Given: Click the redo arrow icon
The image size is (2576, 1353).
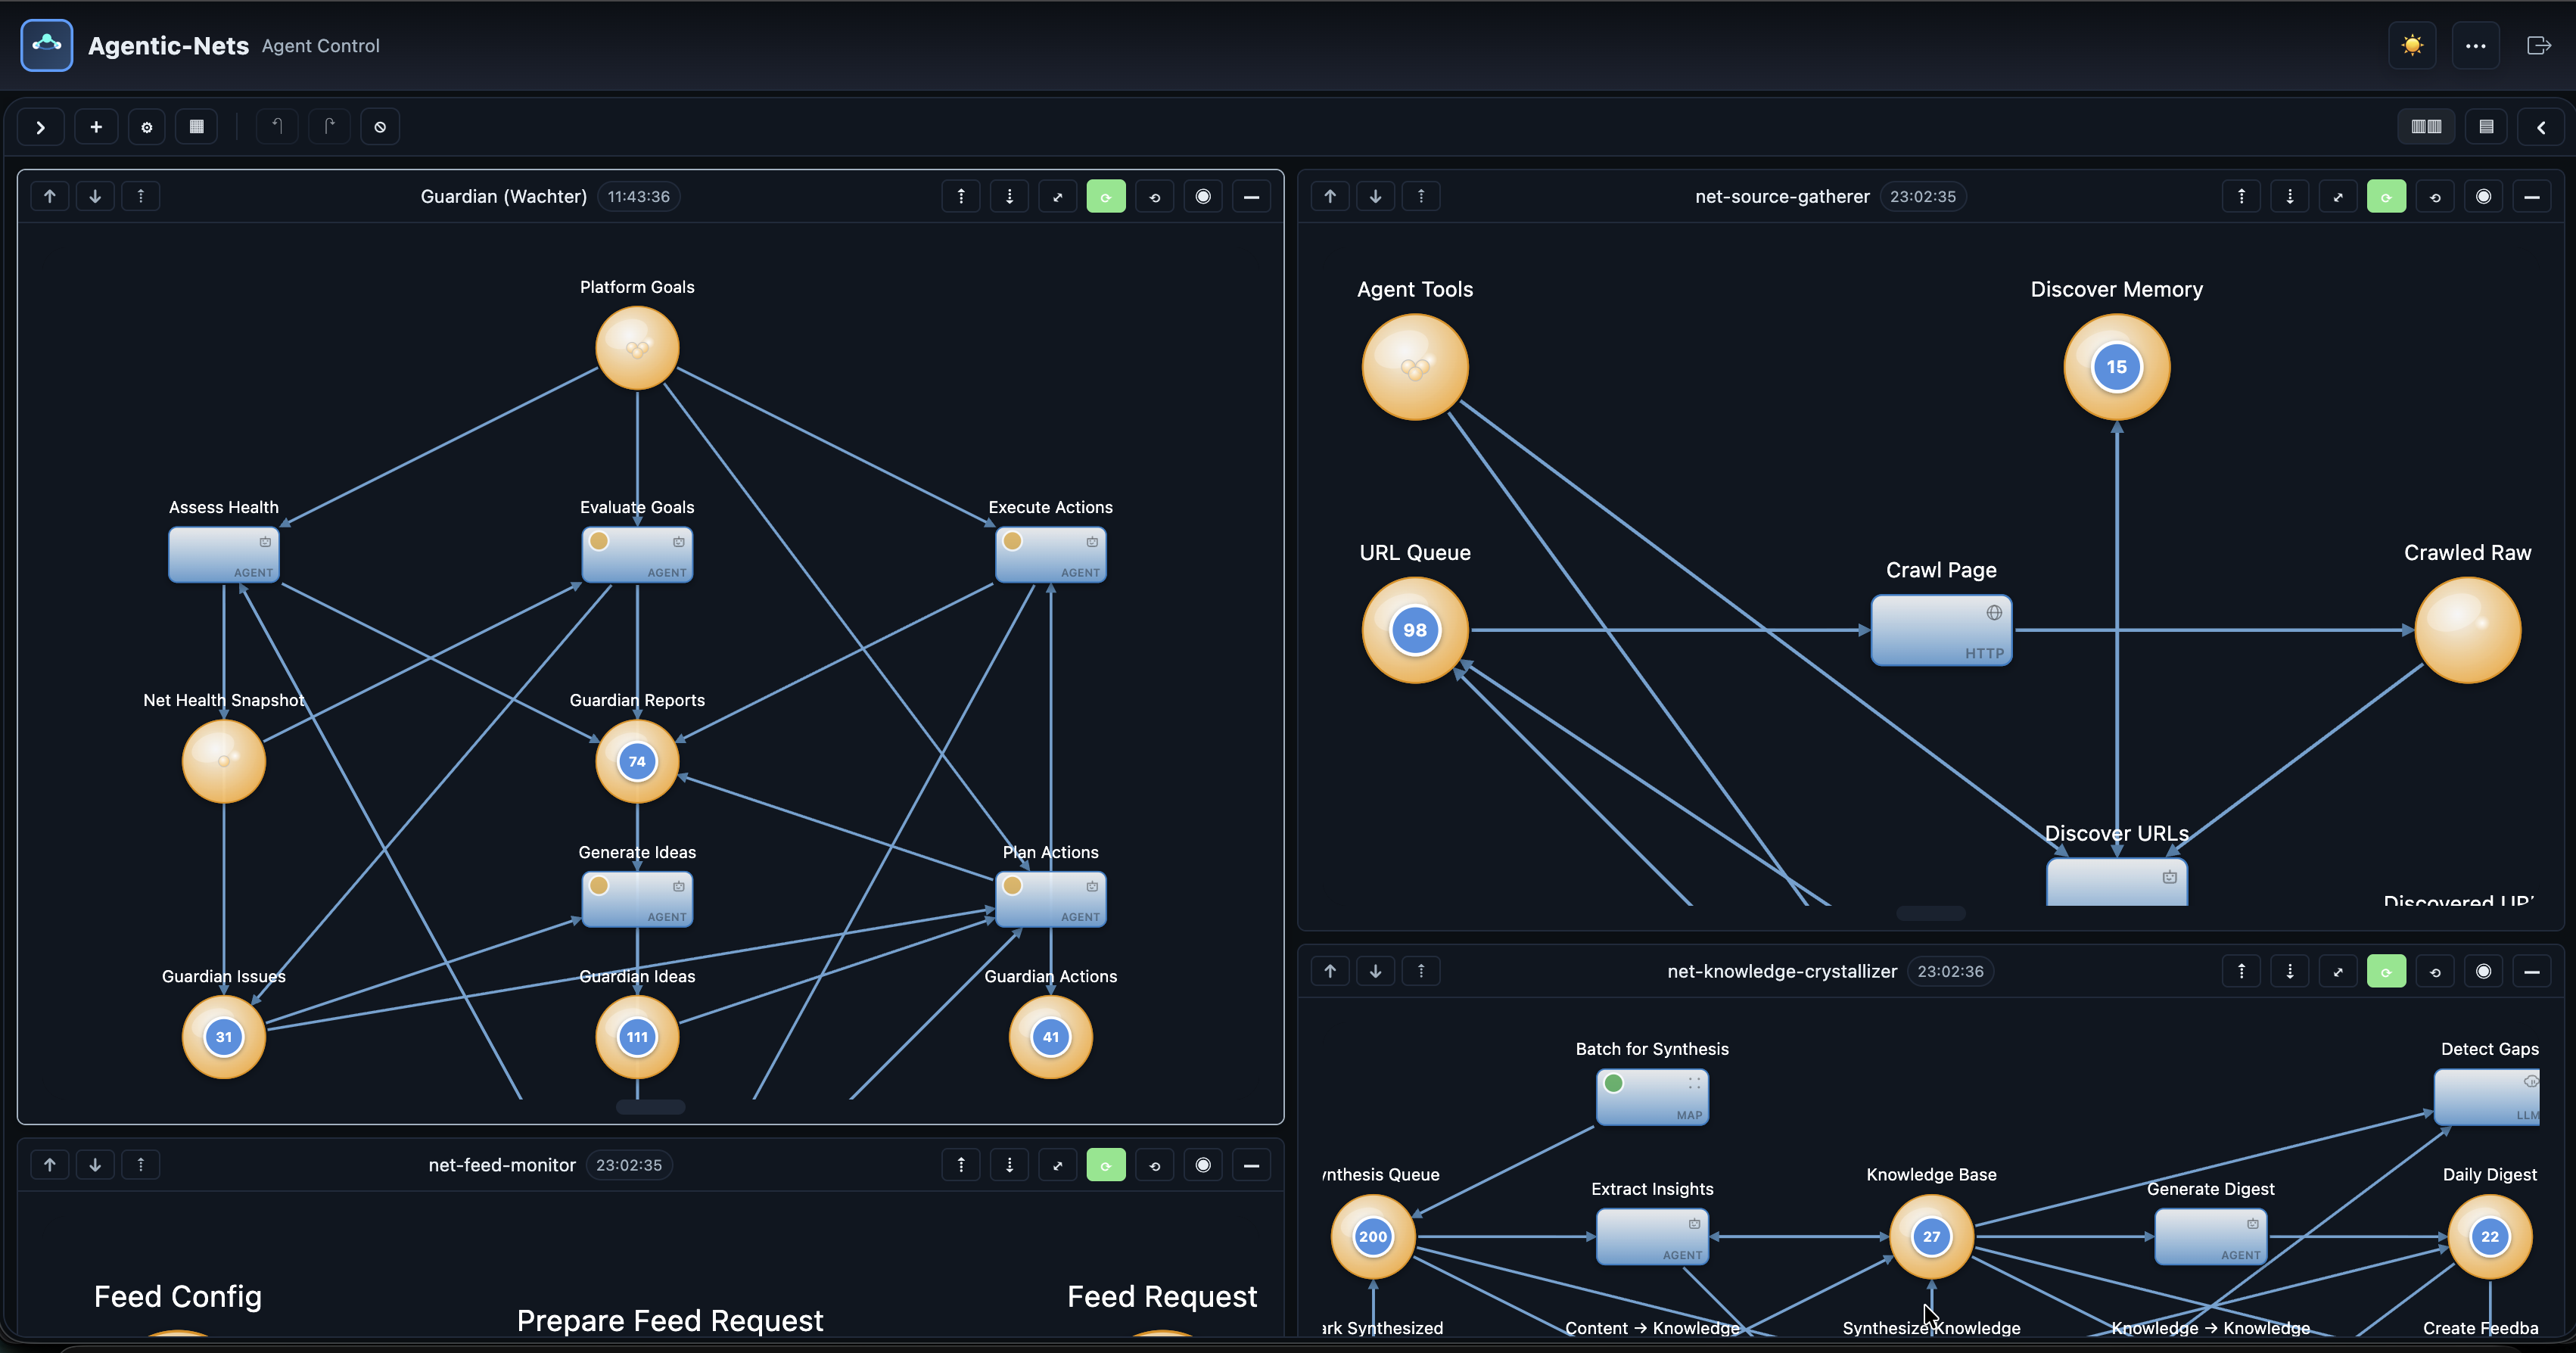Looking at the screenshot, I should point(329,126).
